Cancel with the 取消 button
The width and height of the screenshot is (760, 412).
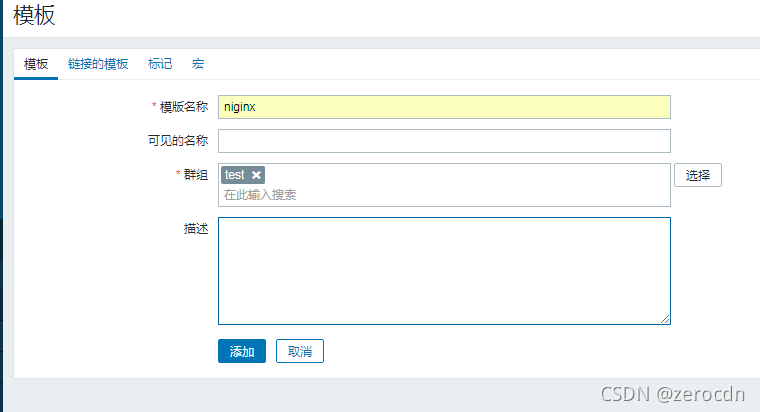point(300,351)
